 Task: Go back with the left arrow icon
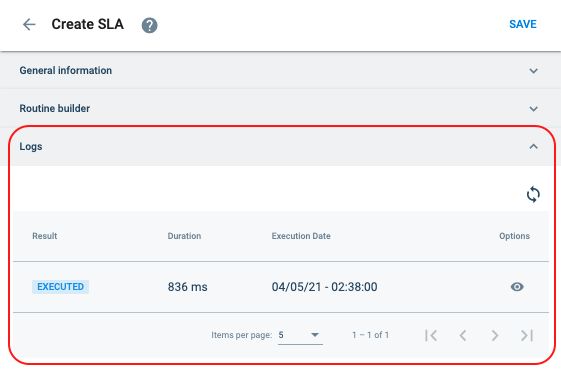pyautogui.click(x=29, y=25)
